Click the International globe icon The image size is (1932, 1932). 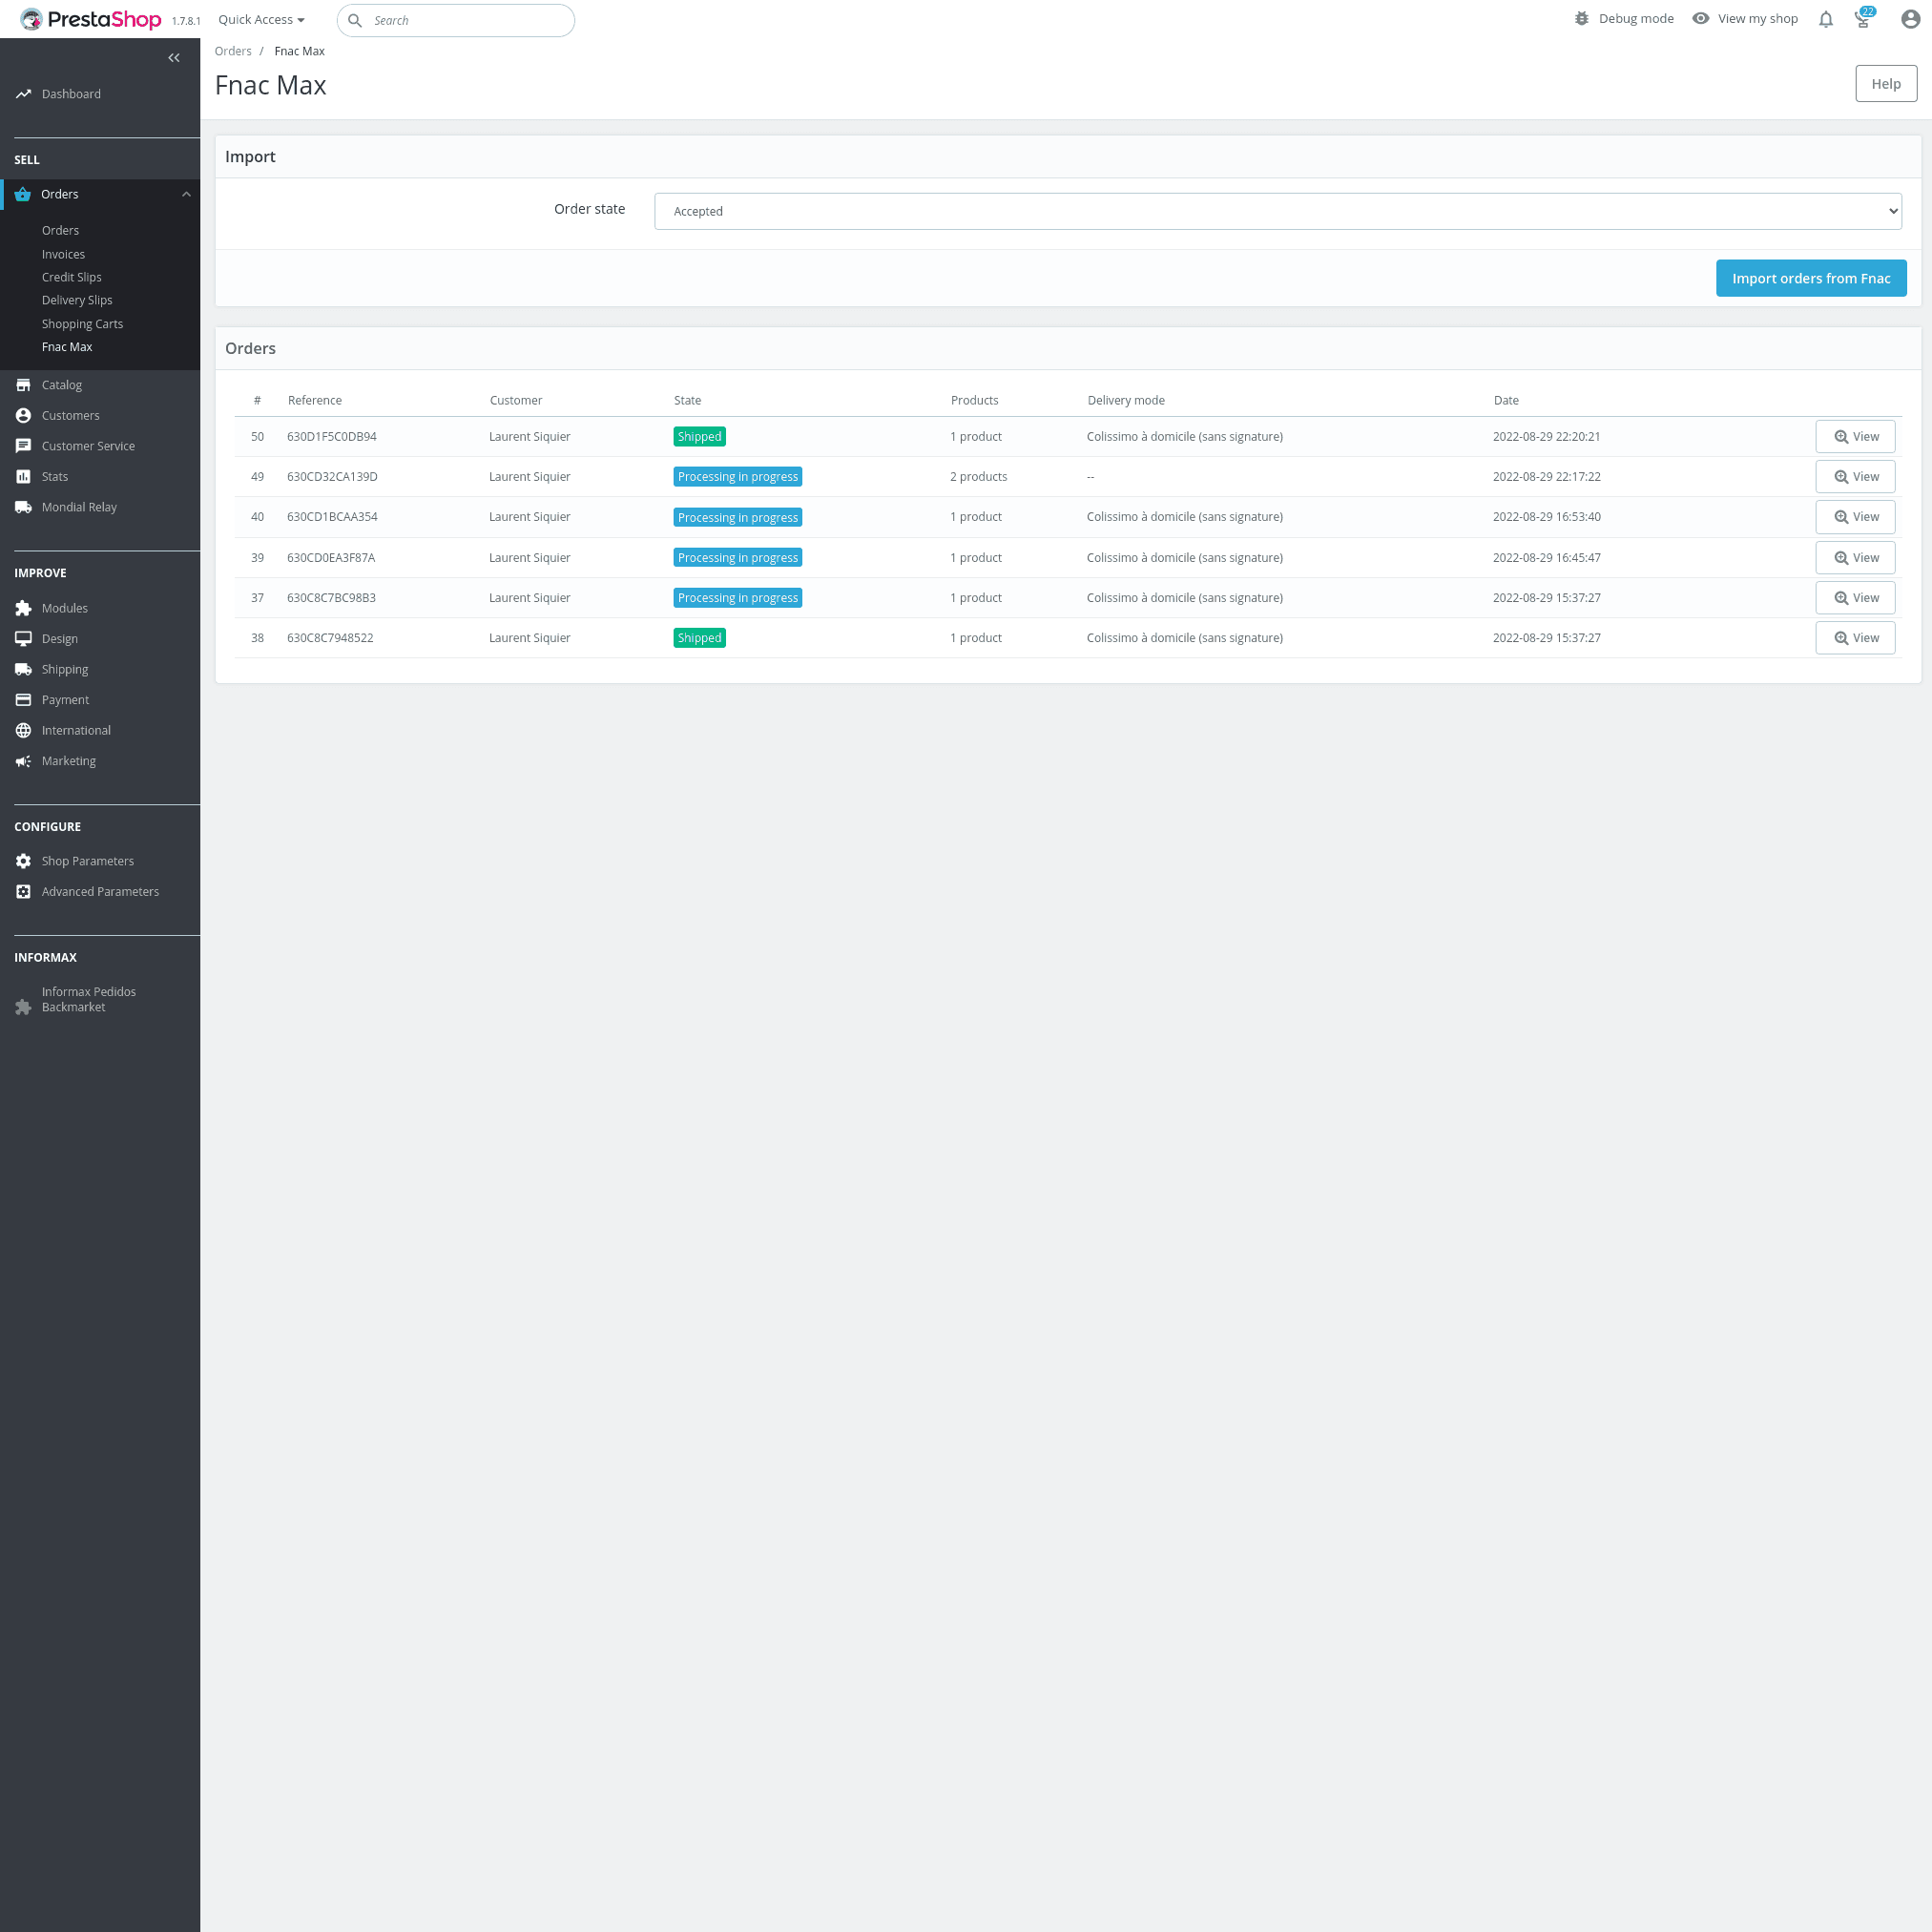pyautogui.click(x=23, y=731)
